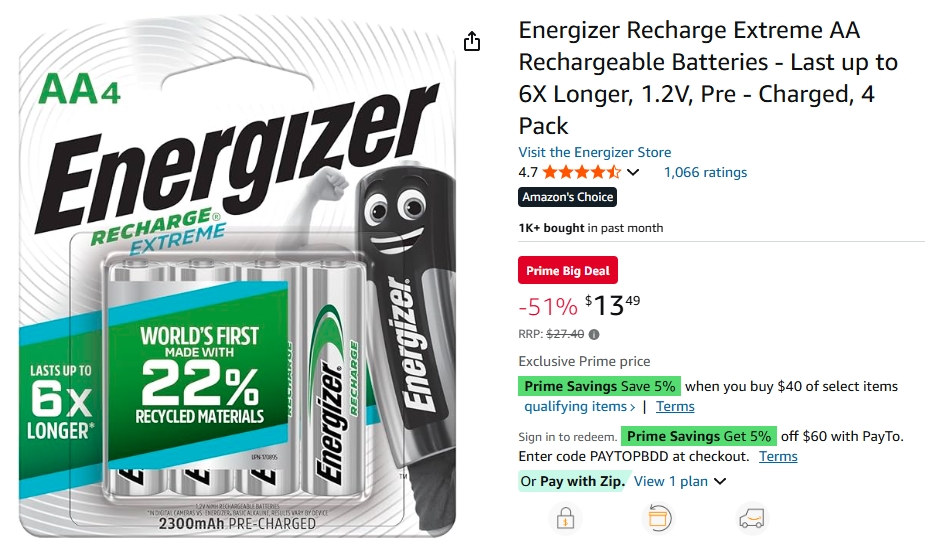
Task: Click the secure transaction lock icon
Action: (565, 518)
